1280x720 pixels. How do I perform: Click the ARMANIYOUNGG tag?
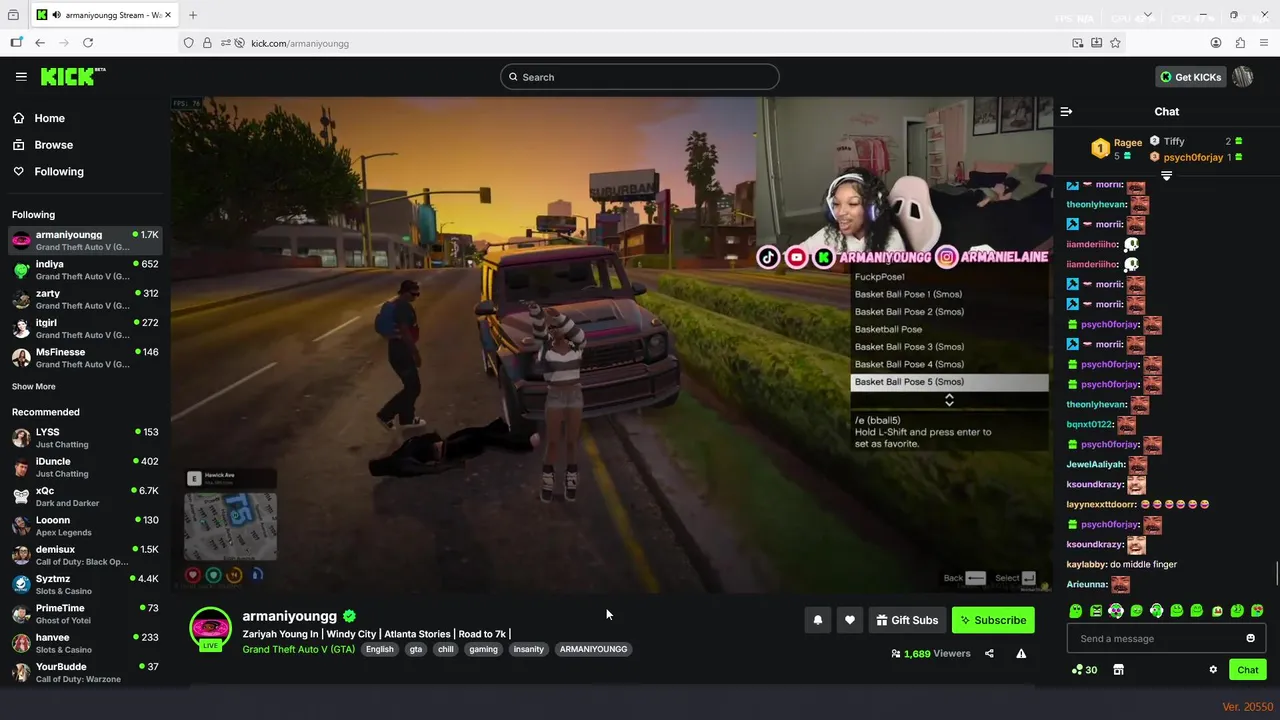(594, 649)
